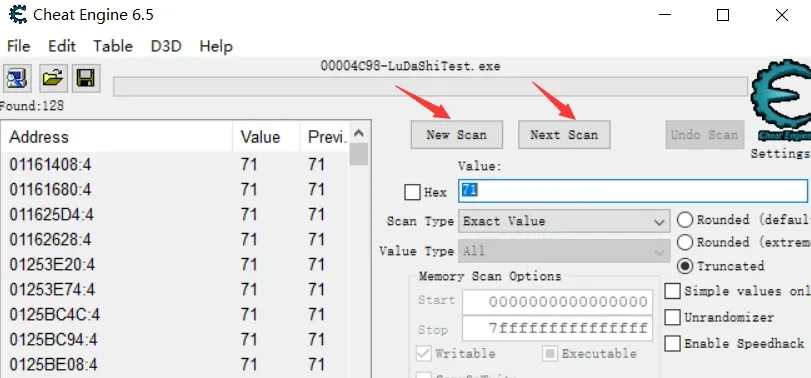
Task: Click the title bar Cheat Engine icon
Action: point(18,14)
